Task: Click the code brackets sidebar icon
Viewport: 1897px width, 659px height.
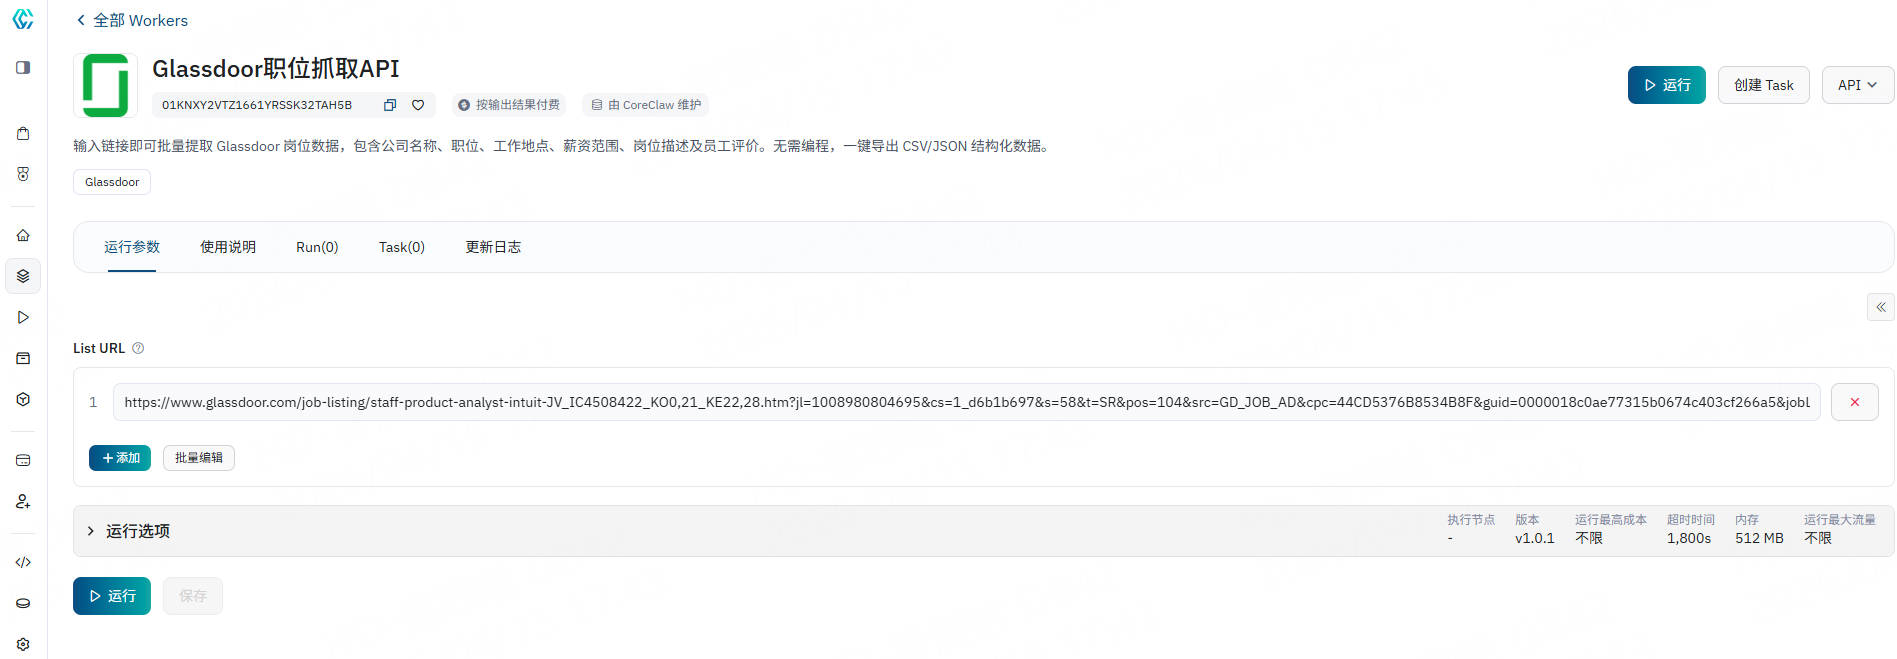Action: pyautogui.click(x=23, y=562)
